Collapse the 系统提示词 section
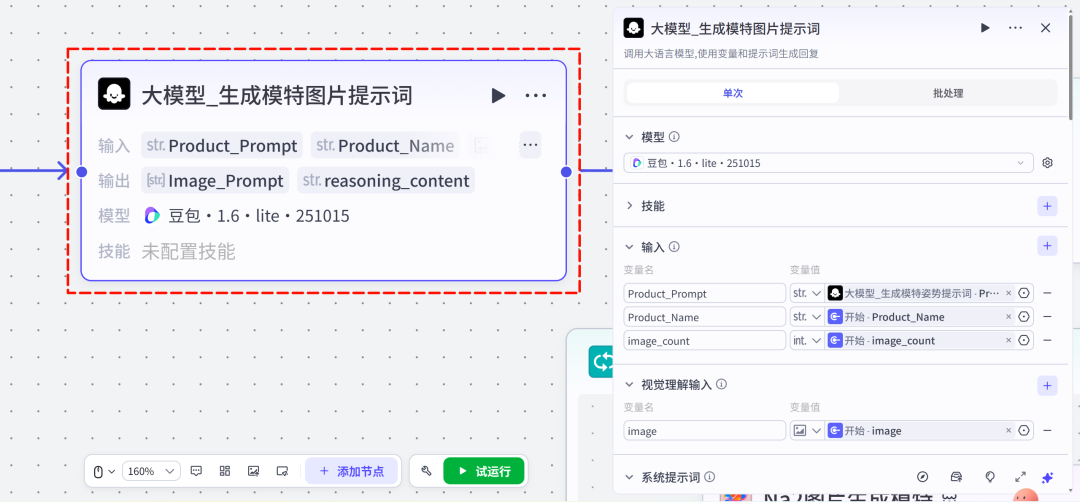The image size is (1080, 502). (x=630, y=477)
